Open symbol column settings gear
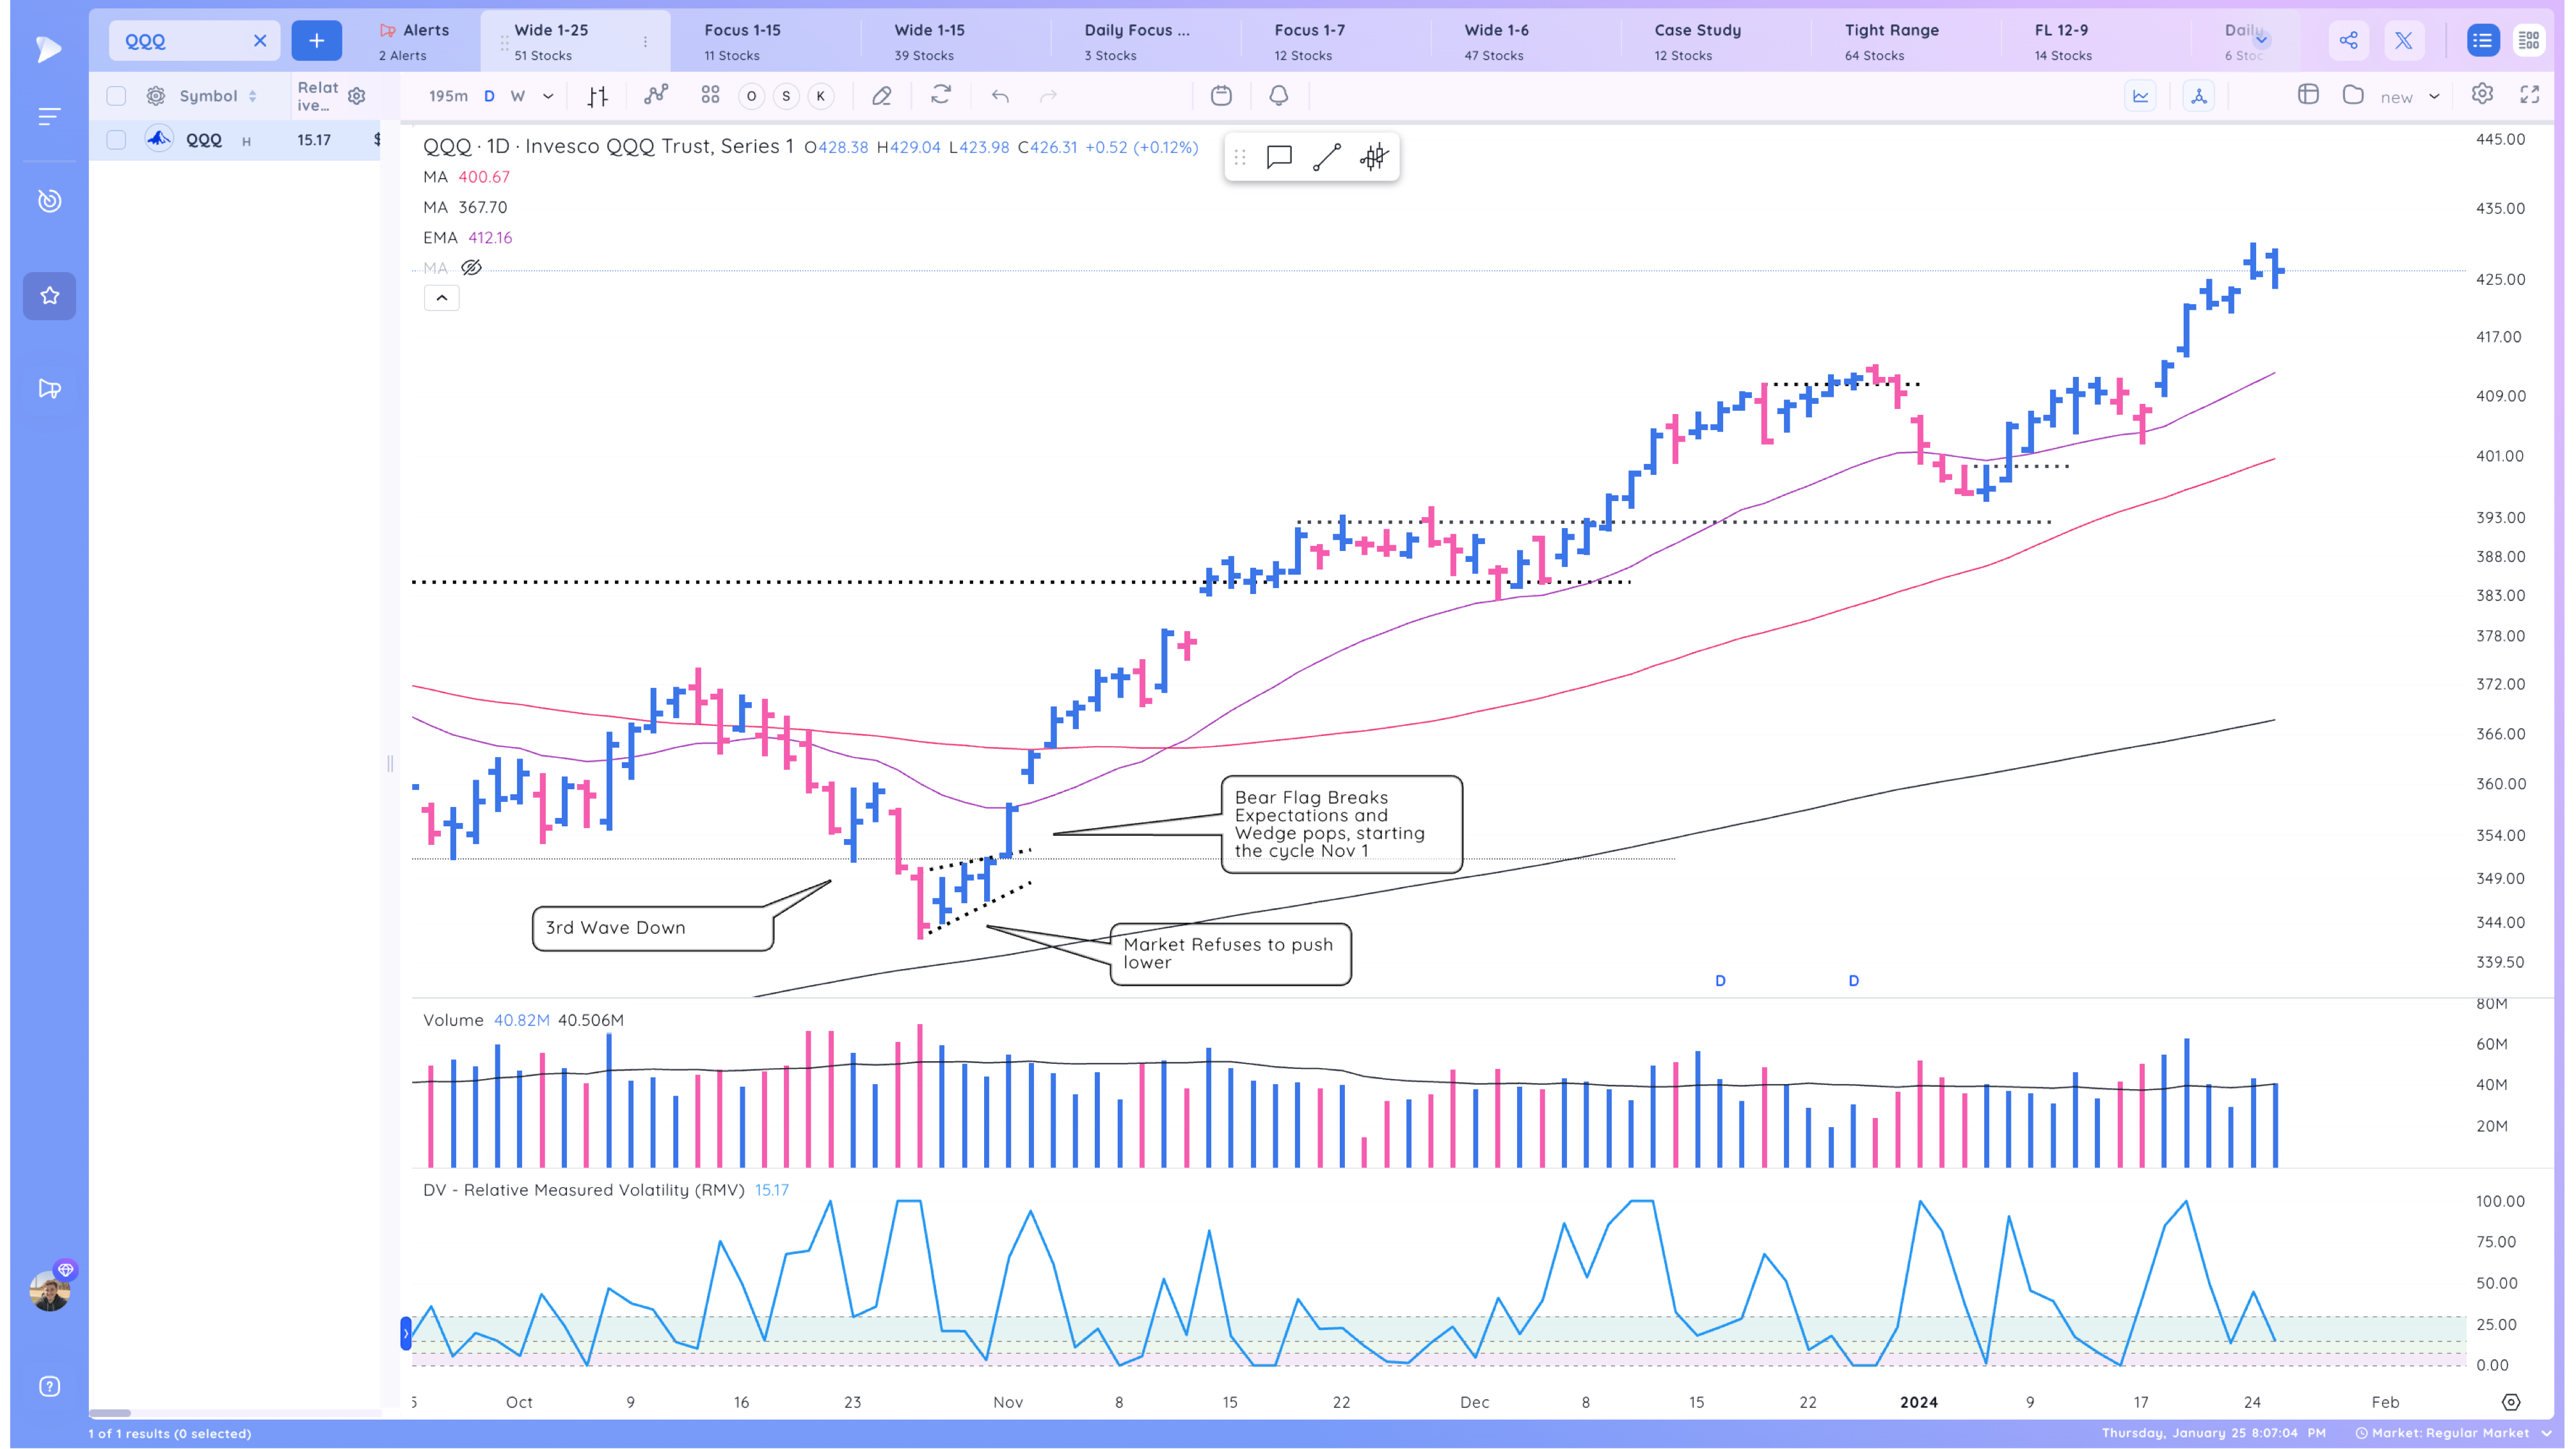The height and width of the screenshot is (1449, 2576). (156, 96)
